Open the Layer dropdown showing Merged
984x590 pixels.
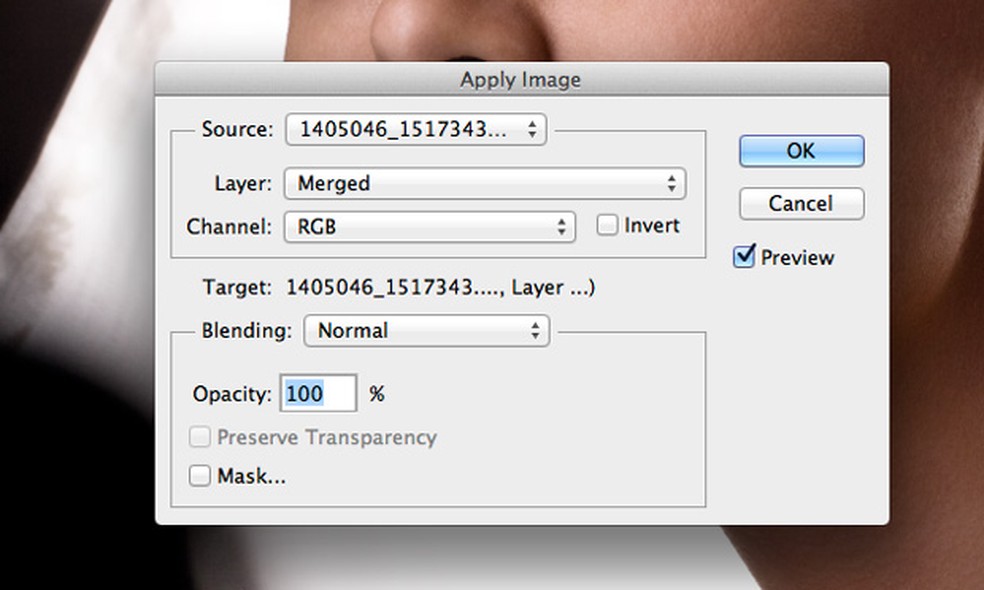tap(485, 183)
